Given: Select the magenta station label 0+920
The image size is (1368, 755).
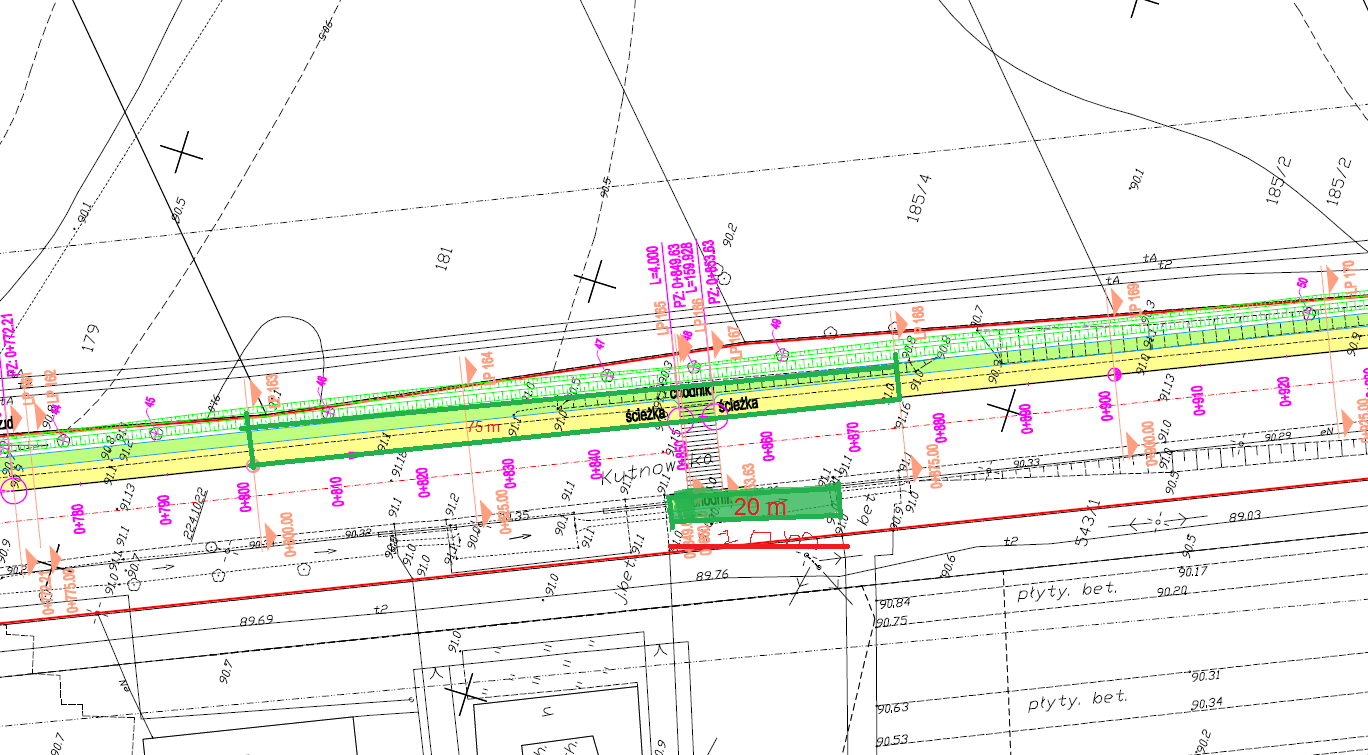Looking at the screenshot, I should click(x=1284, y=390).
